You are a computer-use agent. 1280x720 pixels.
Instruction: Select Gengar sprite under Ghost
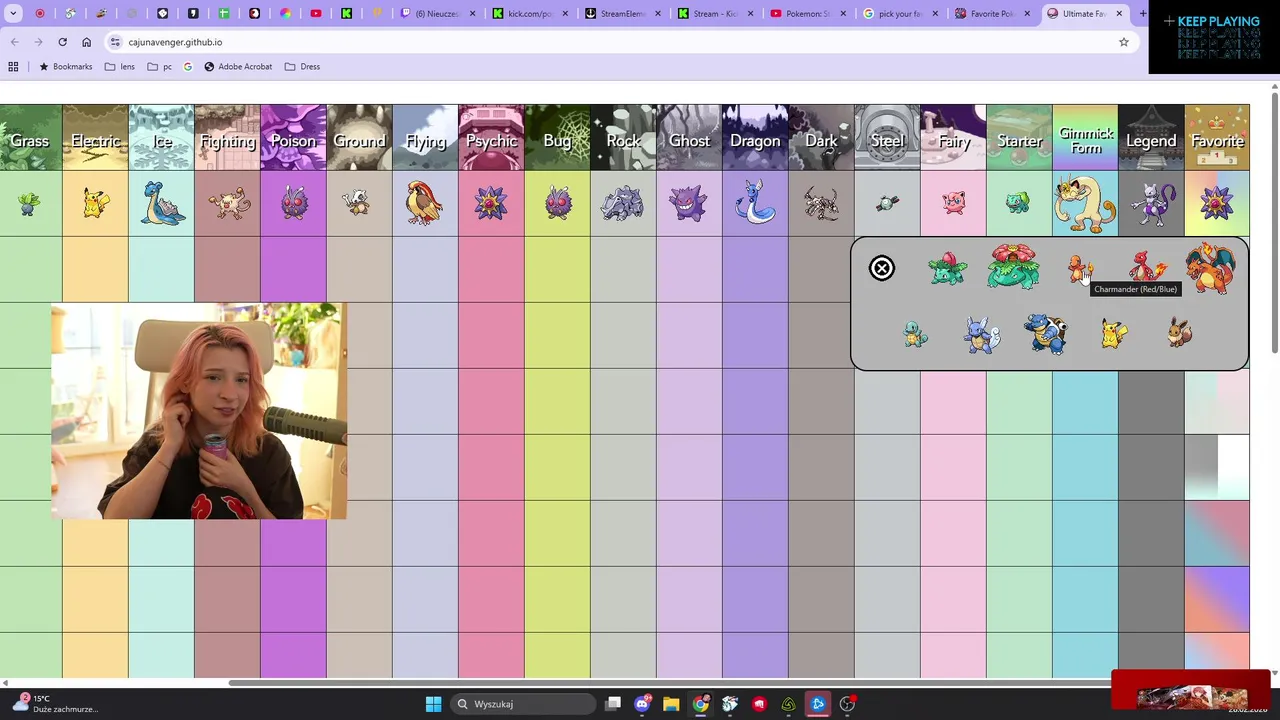coord(689,203)
